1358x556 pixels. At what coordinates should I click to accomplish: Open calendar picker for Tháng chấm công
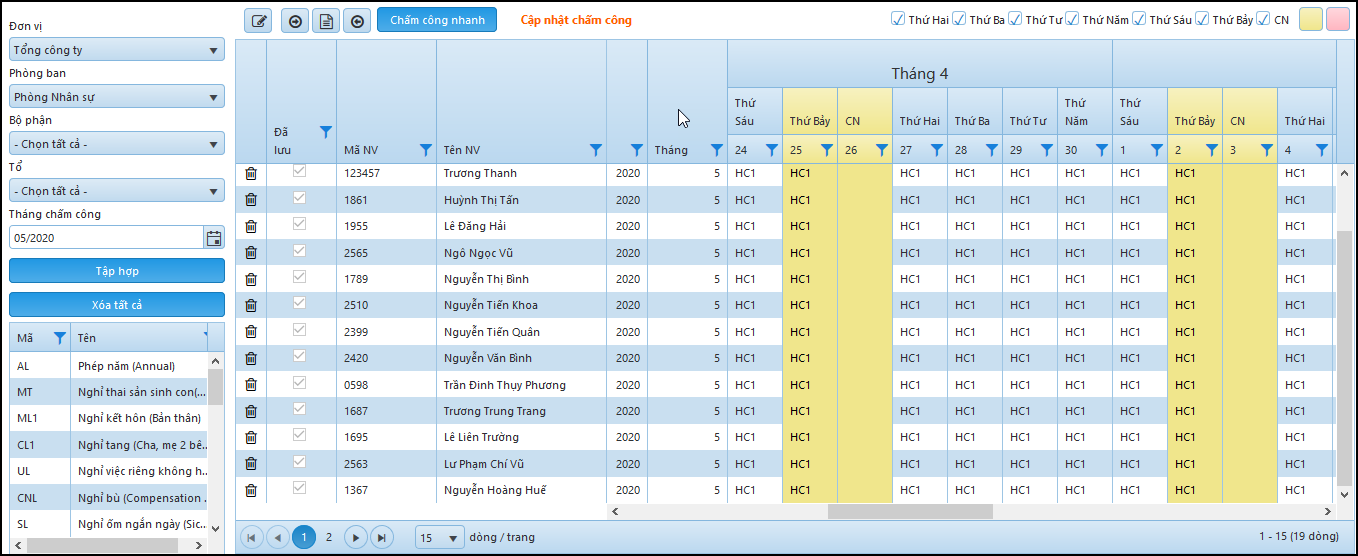coord(213,238)
